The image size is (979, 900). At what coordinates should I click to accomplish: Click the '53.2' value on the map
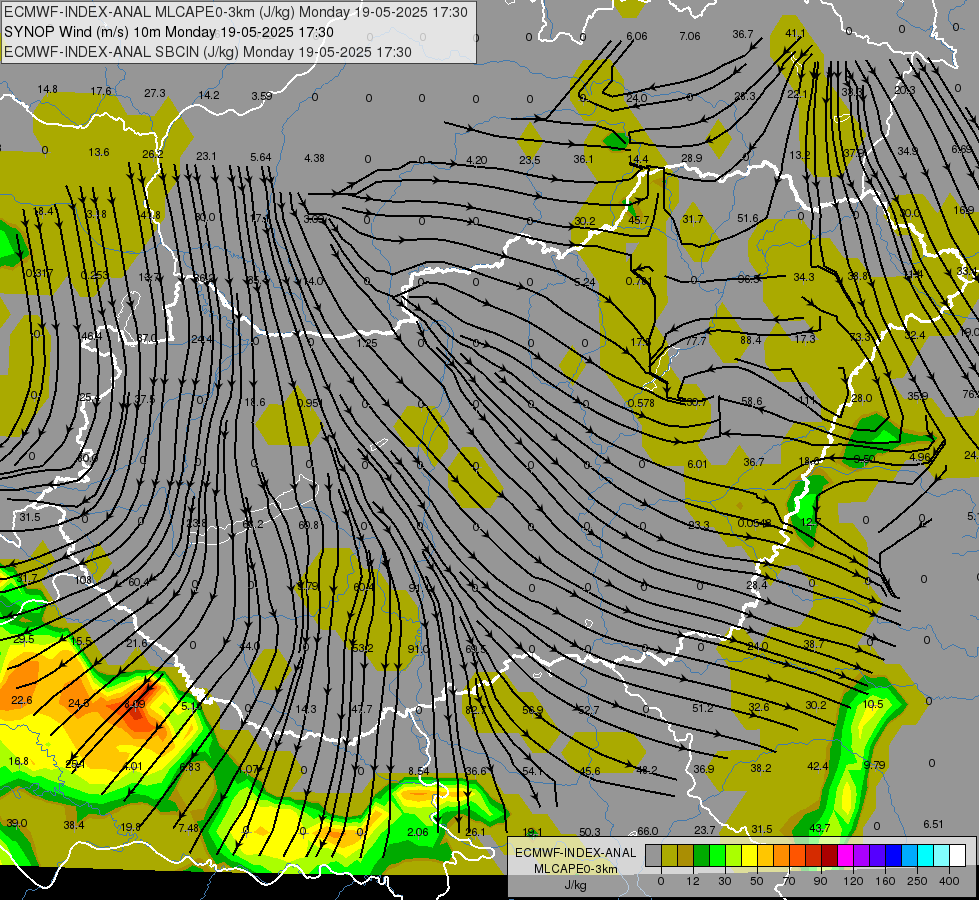(x=362, y=648)
